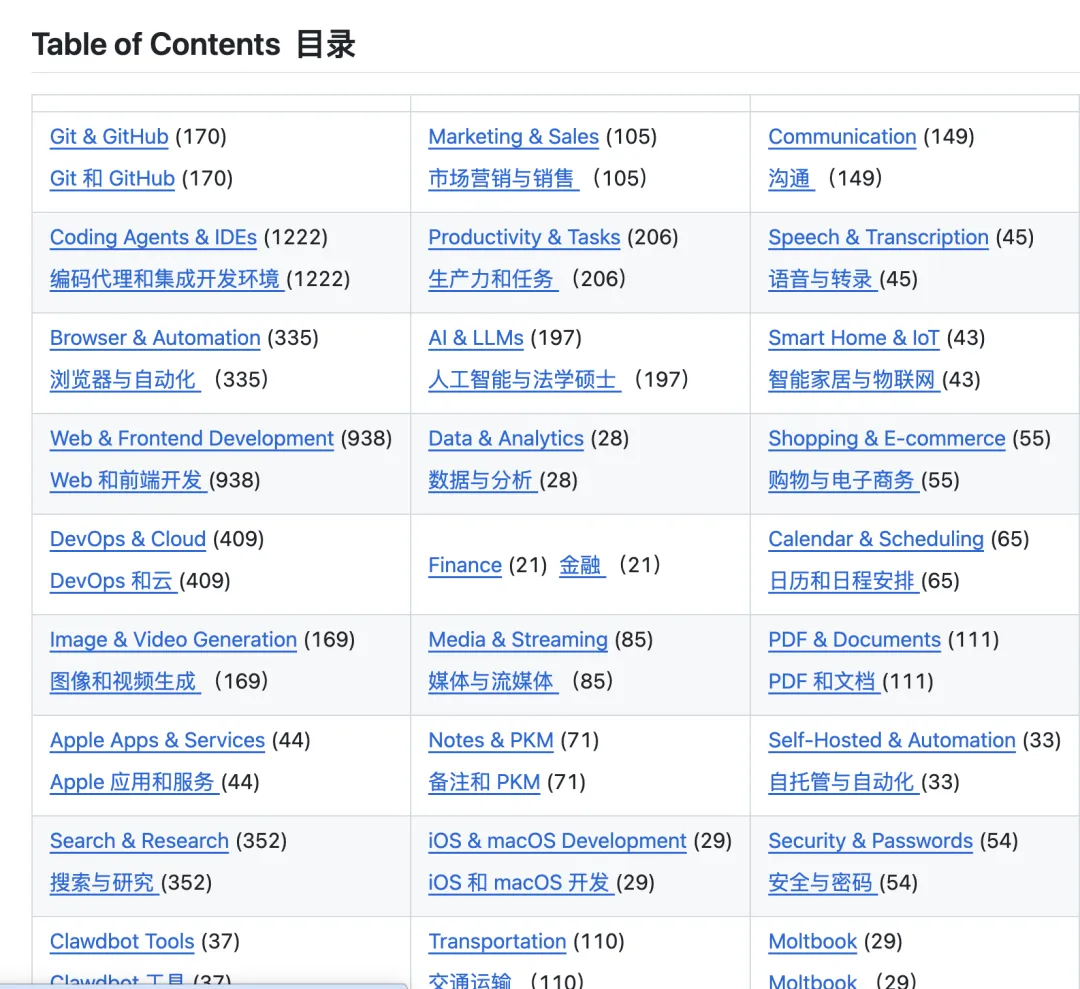Click the Marketing & Sales link

coord(513,136)
